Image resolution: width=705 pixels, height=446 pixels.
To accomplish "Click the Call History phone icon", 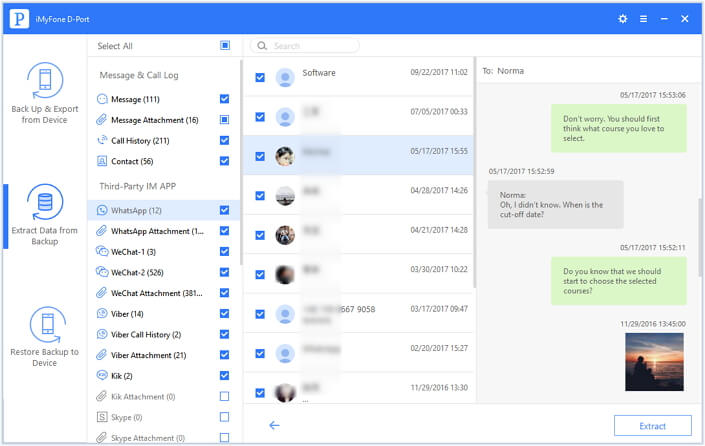I will point(102,140).
